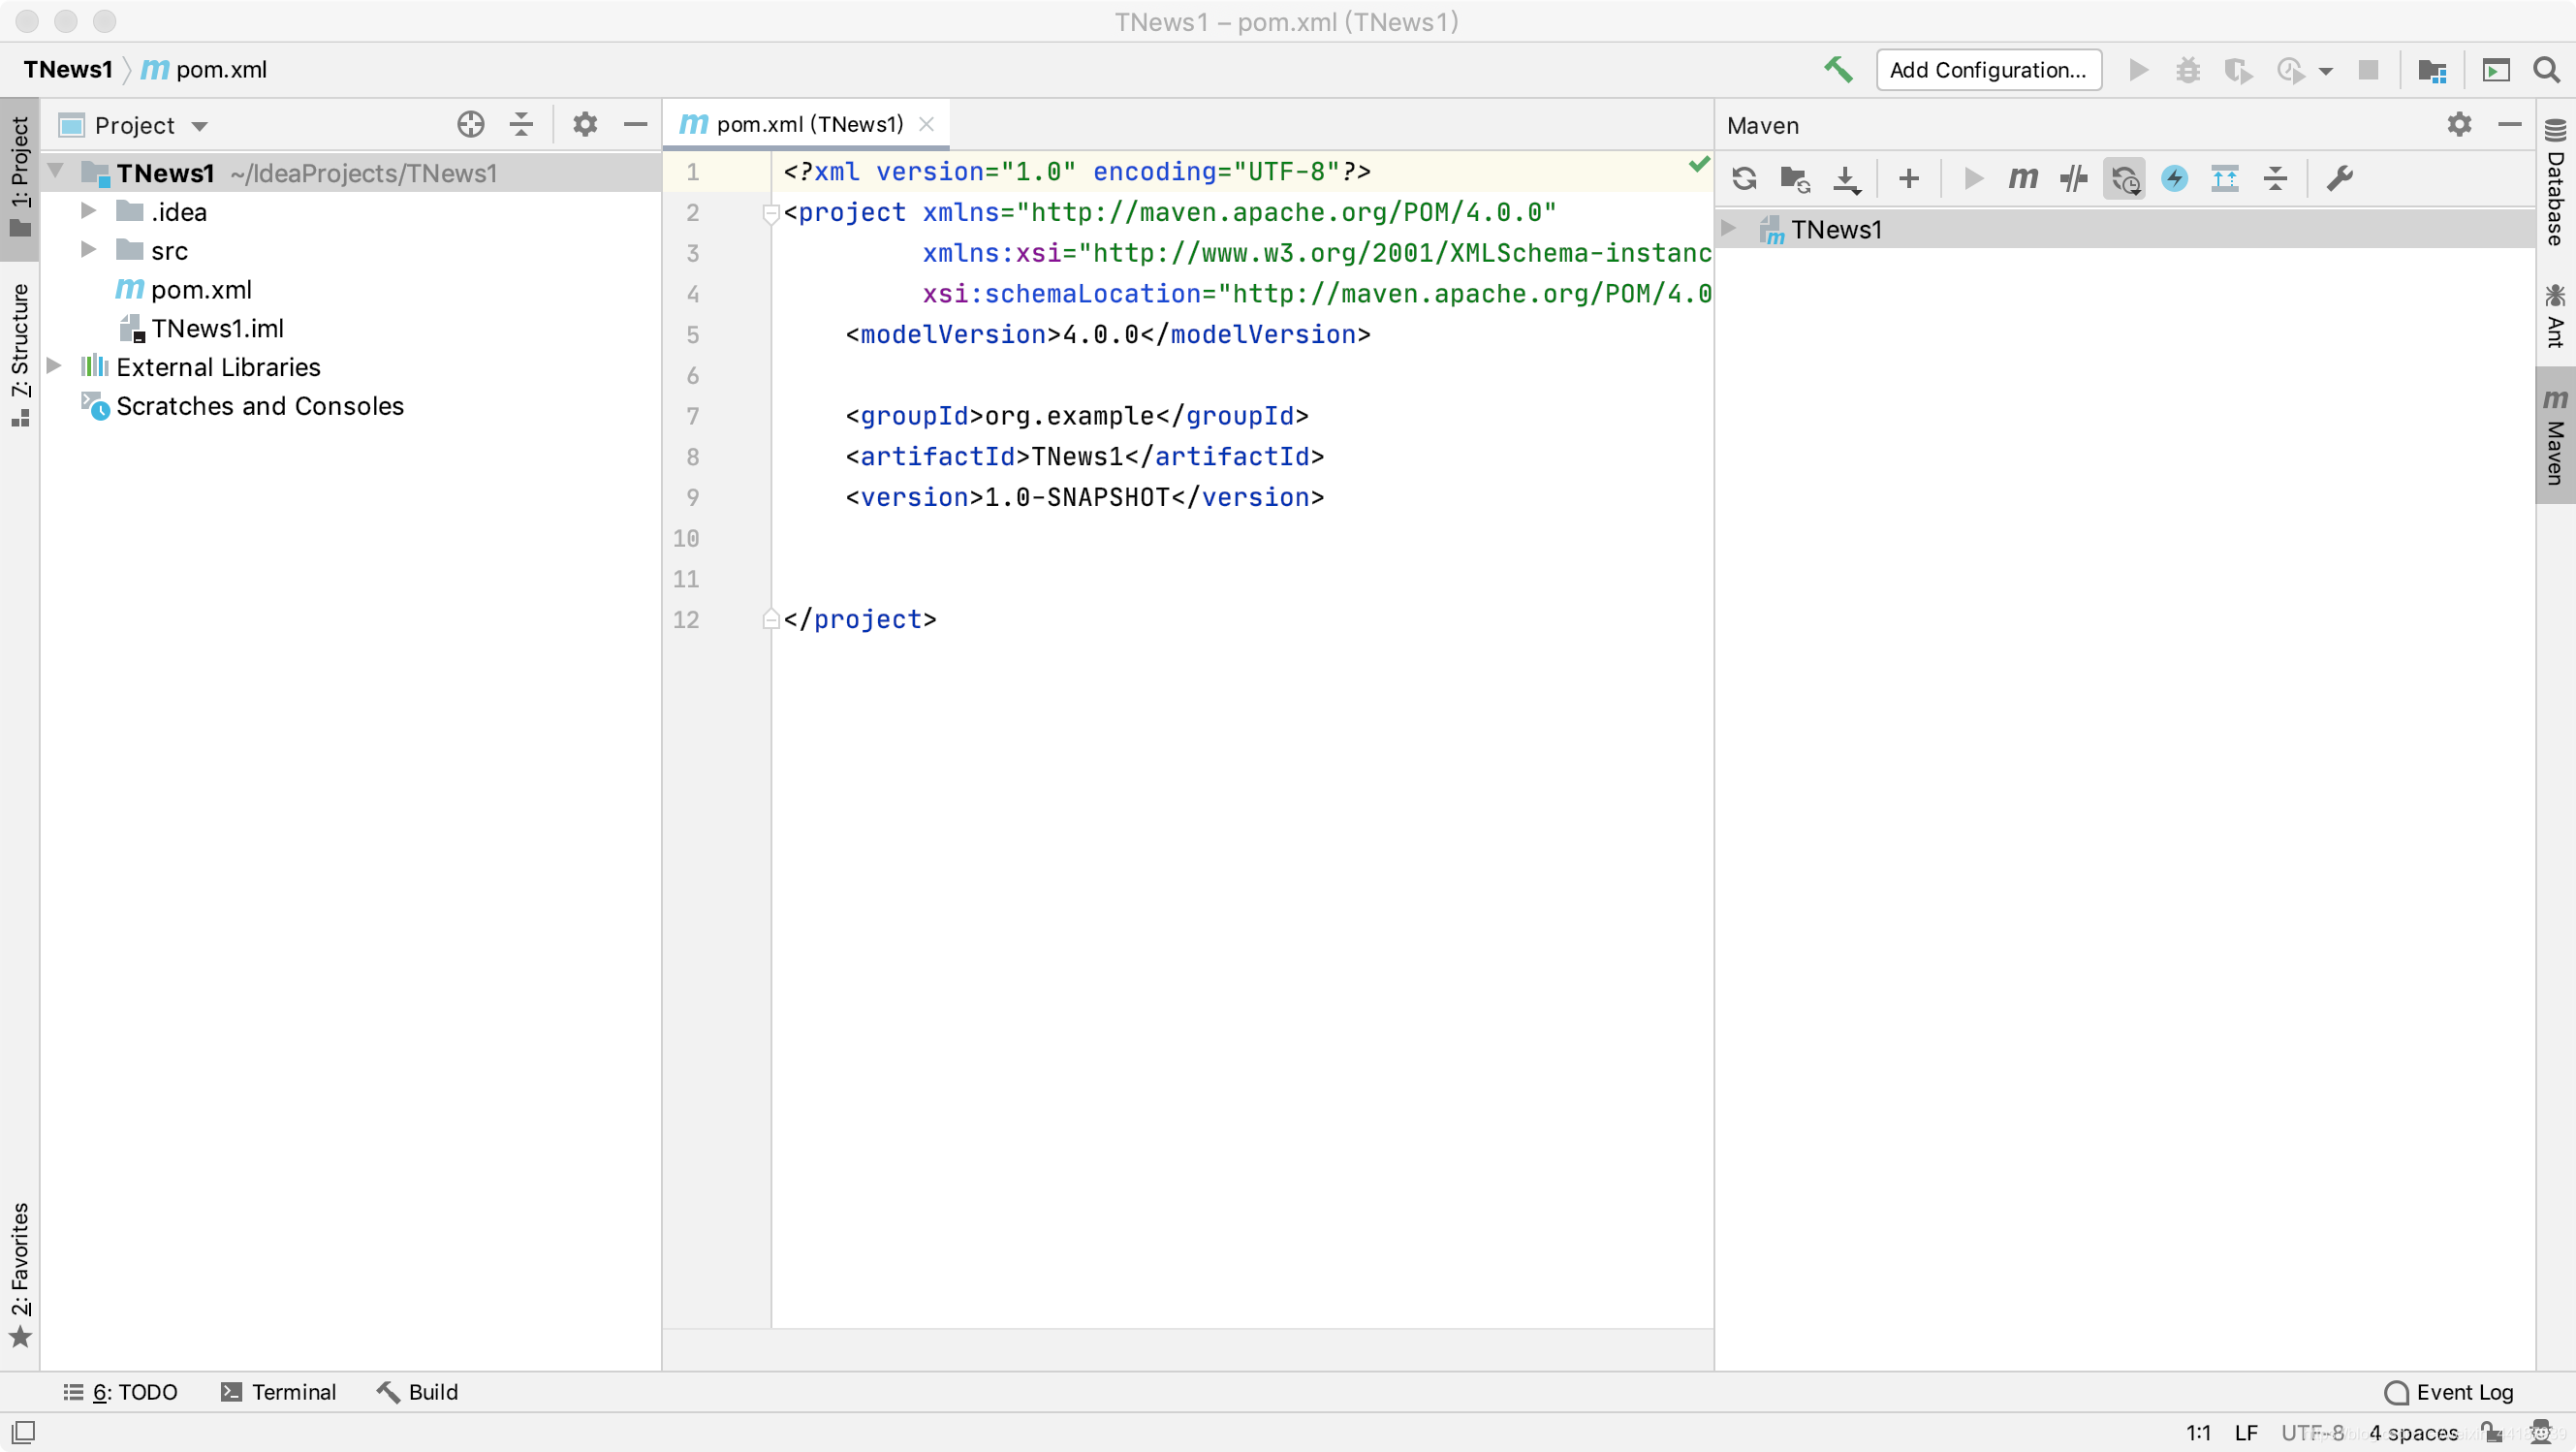The image size is (2576, 1452).
Task: Generate Sources and Update Folders icon
Action: tap(1795, 179)
